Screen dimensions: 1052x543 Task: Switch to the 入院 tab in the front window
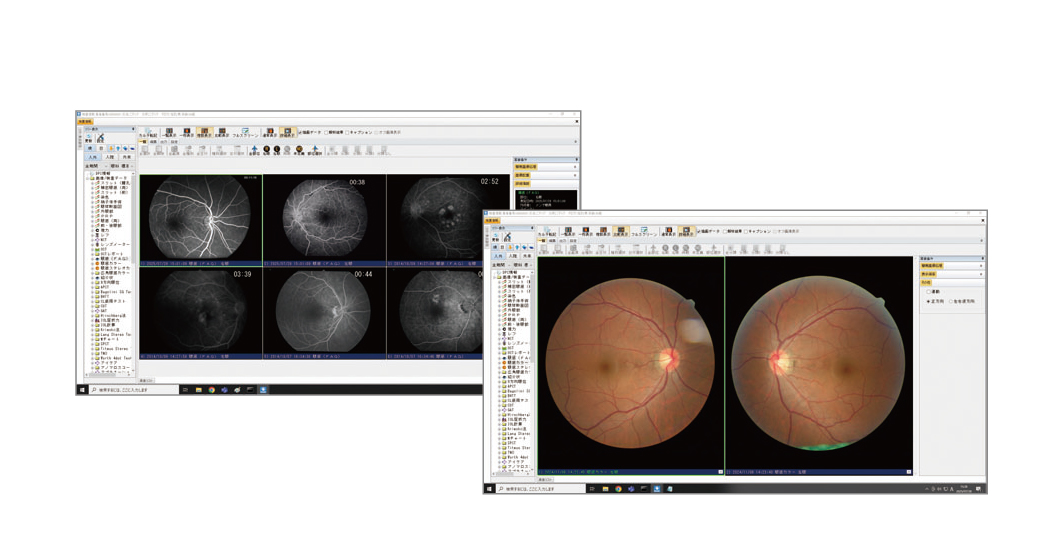(x=512, y=256)
